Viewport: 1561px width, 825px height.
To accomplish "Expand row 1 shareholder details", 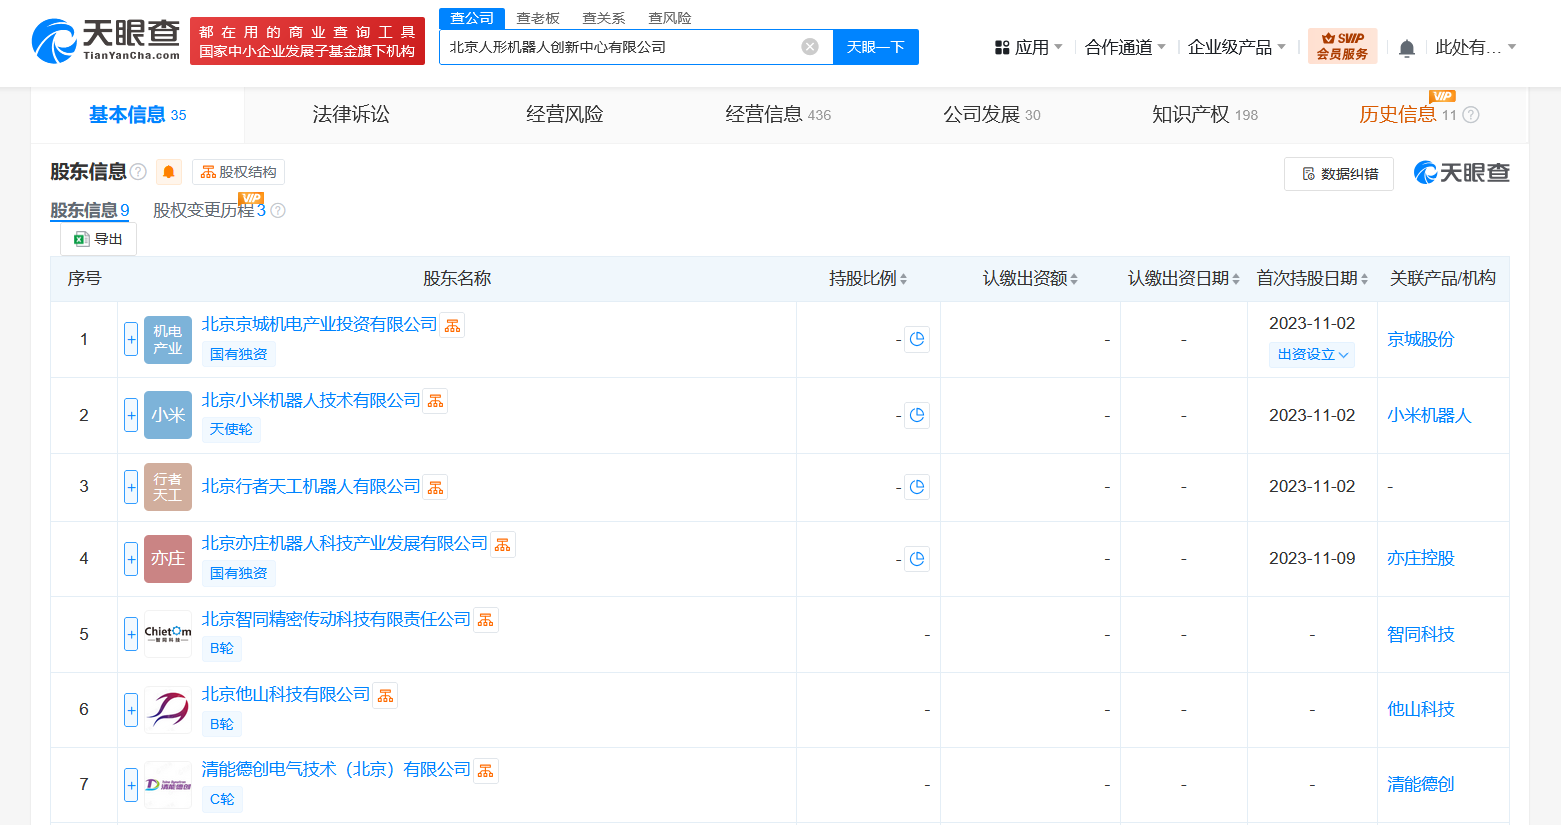I will click(x=131, y=339).
